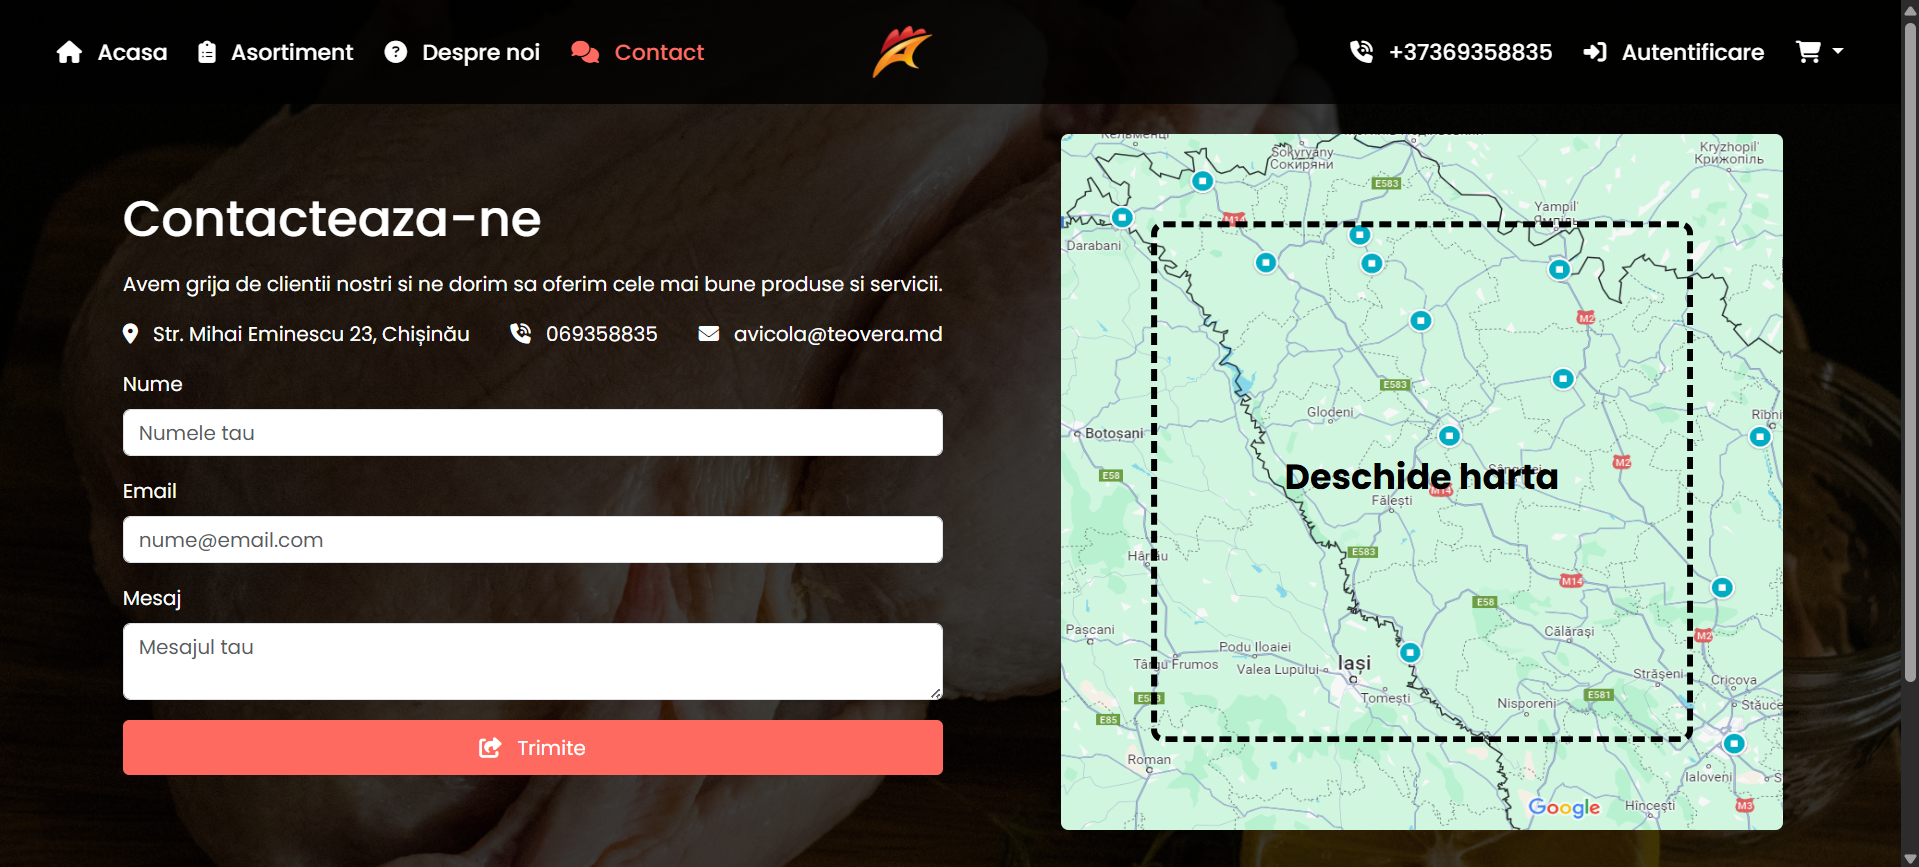Click the rooster logo in the header
This screenshot has height=867, width=1919.
(x=901, y=52)
